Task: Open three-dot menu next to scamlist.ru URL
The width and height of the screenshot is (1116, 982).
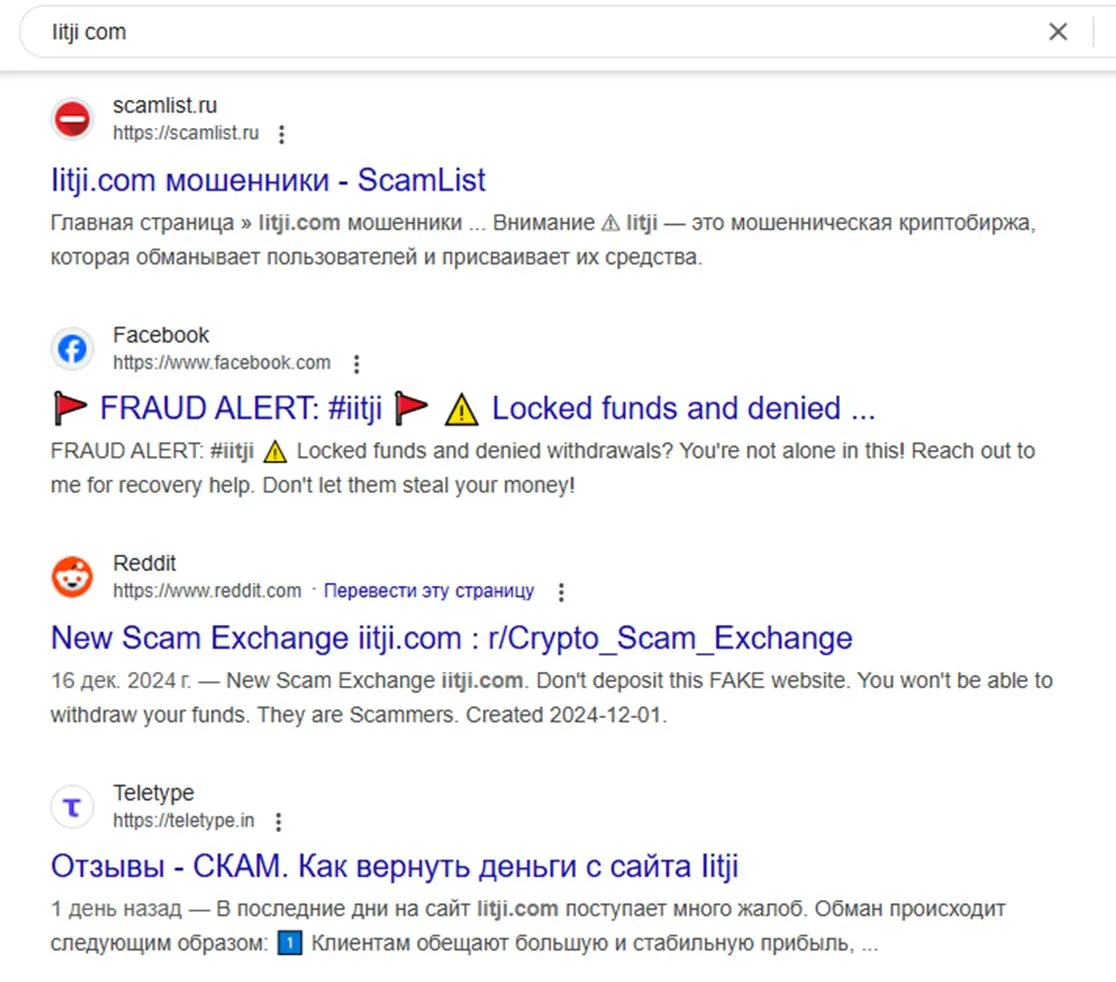Action: (282, 134)
